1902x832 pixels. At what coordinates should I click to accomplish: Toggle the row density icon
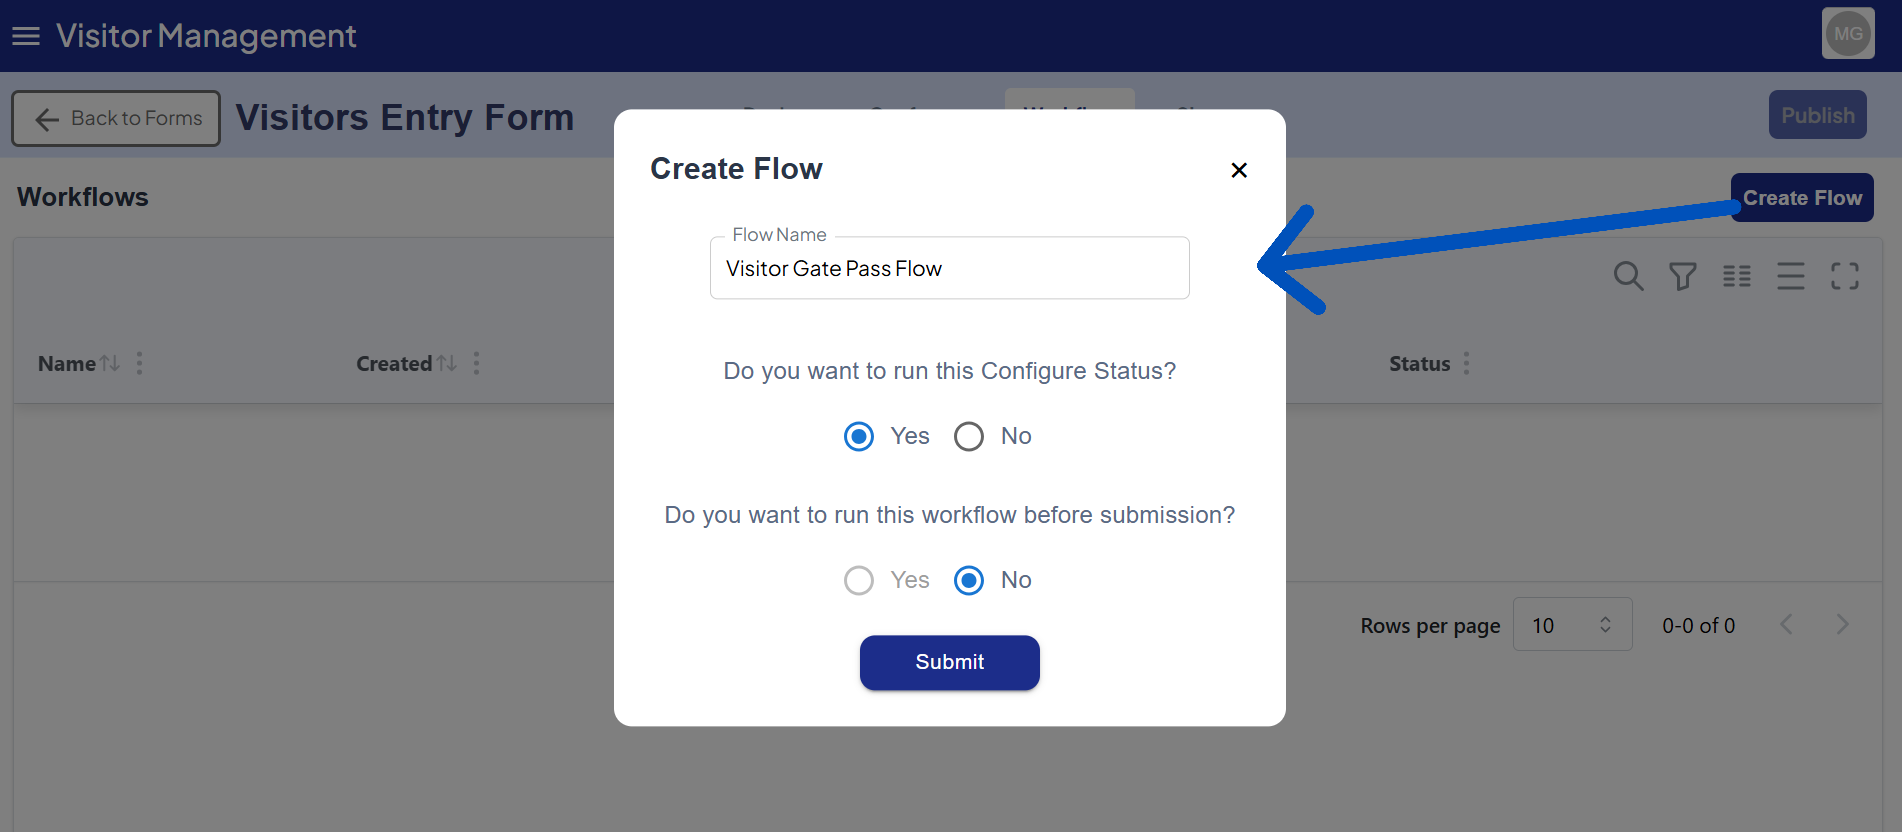(x=1791, y=276)
